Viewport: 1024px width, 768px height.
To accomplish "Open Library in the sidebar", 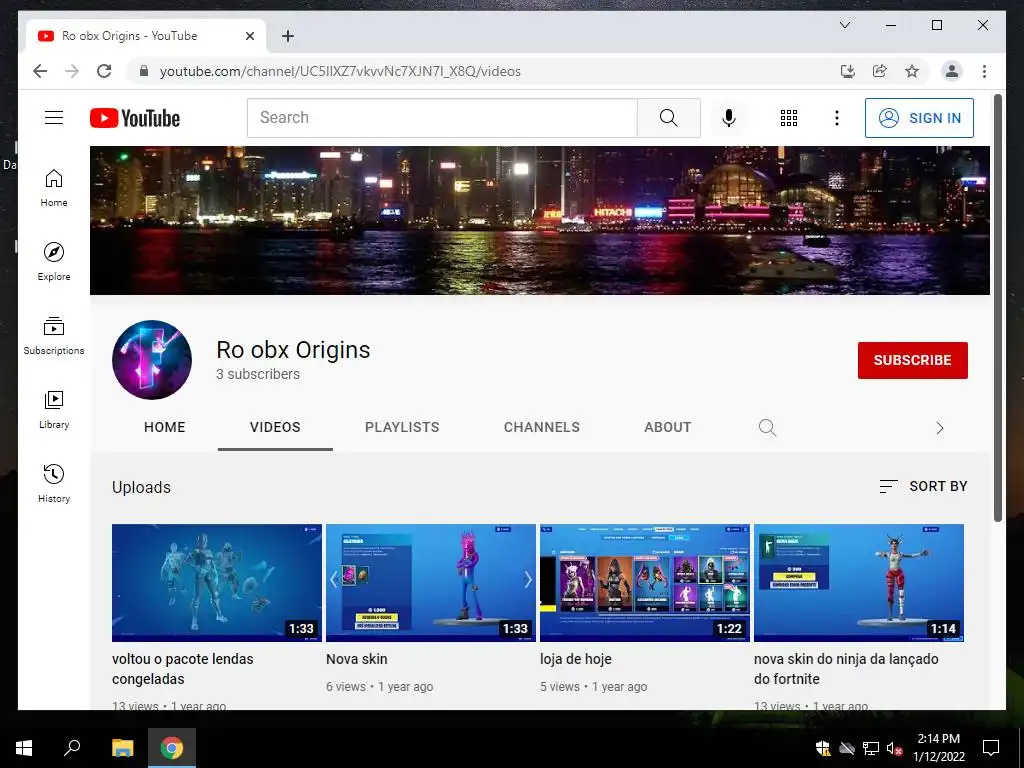I will coord(54,409).
